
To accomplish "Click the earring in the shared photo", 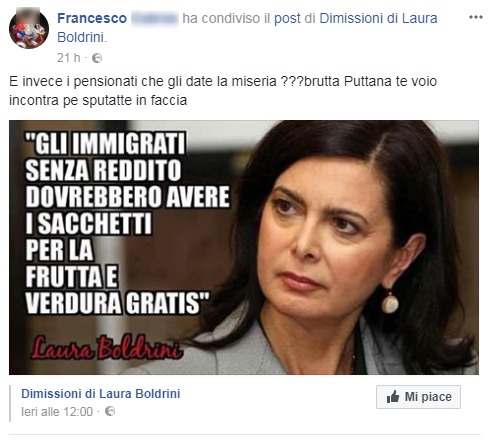I will pyautogui.click(x=390, y=303).
